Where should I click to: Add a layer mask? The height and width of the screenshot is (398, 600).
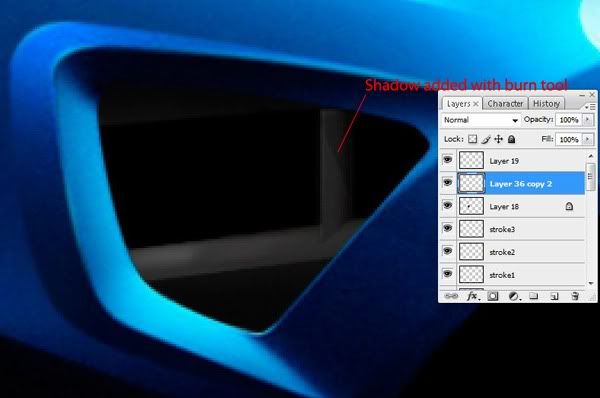(493, 296)
